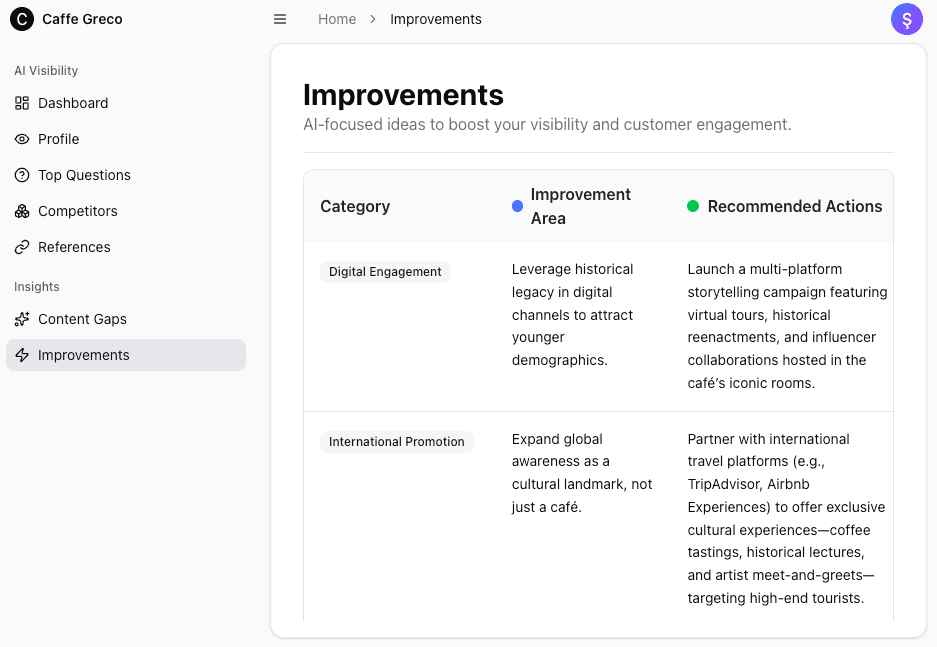Go to Home in breadcrumb
The height and width of the screenshot is (647, 937).
coord(337,19)
